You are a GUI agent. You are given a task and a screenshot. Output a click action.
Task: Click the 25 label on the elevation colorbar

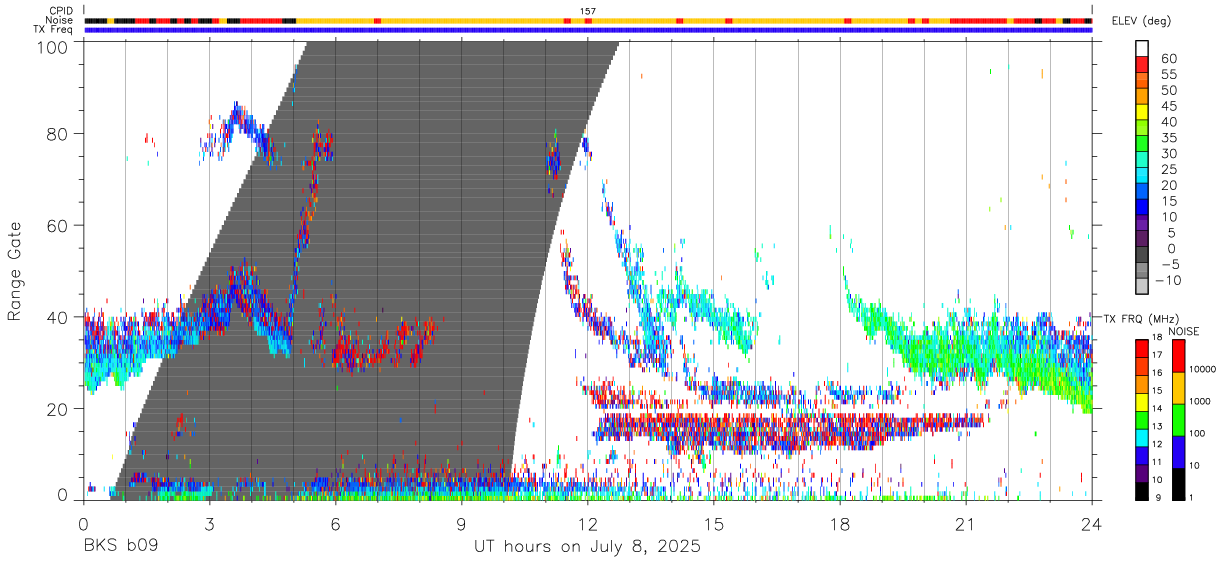pos(1168,169)
